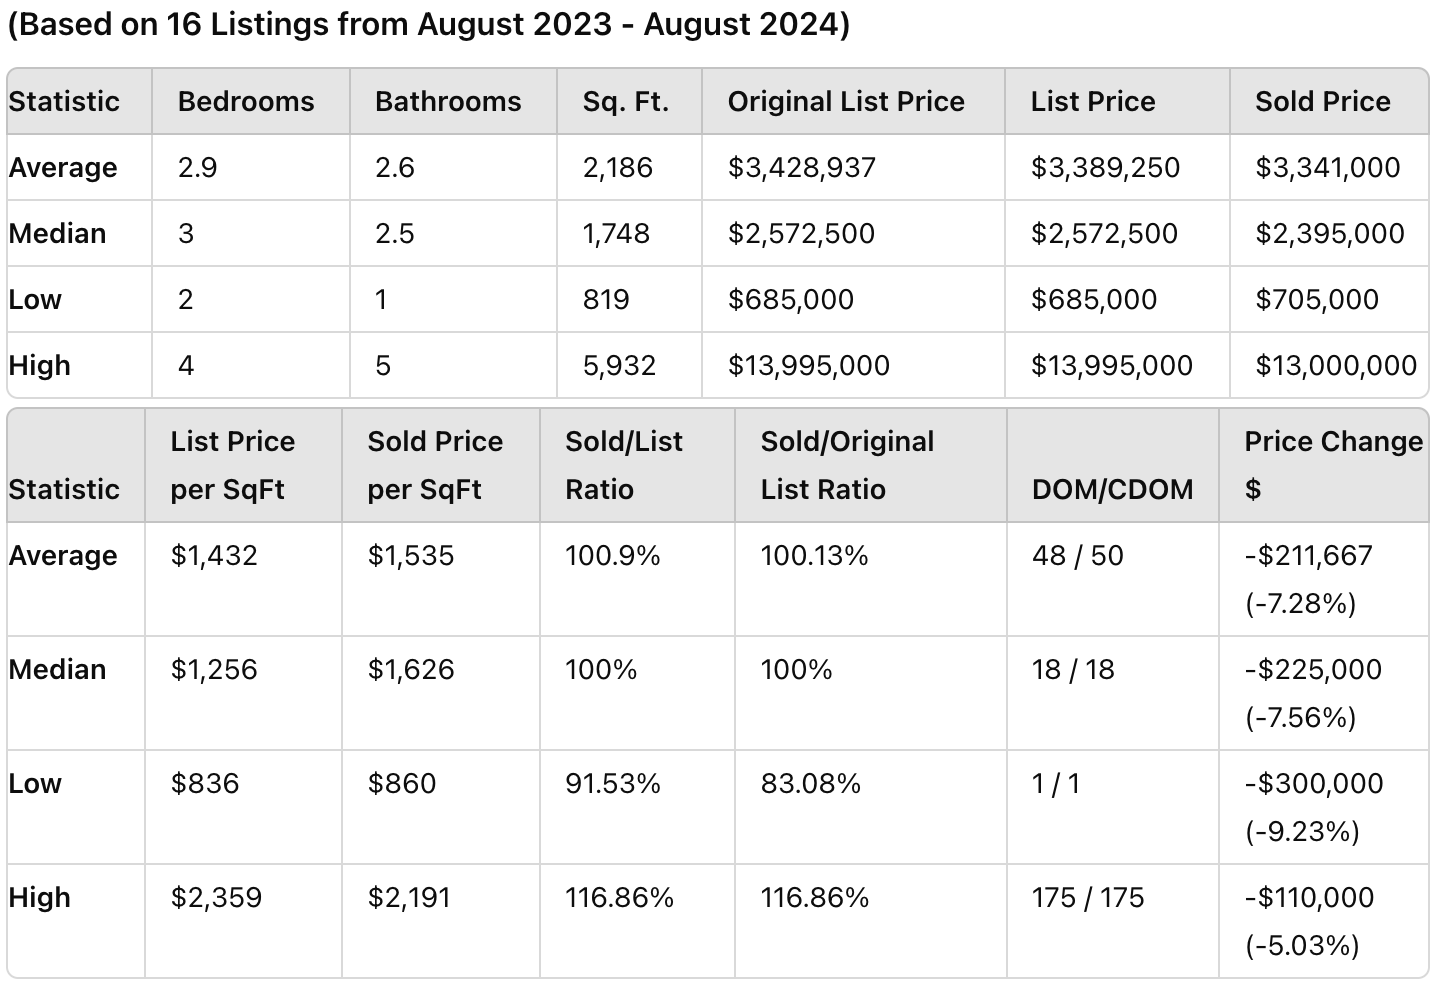This screenshot has height=986, width=1438.
Task: Select the high sold price $13,000,000 cell
Action: pyautogui.click(x=1336, y=365)
